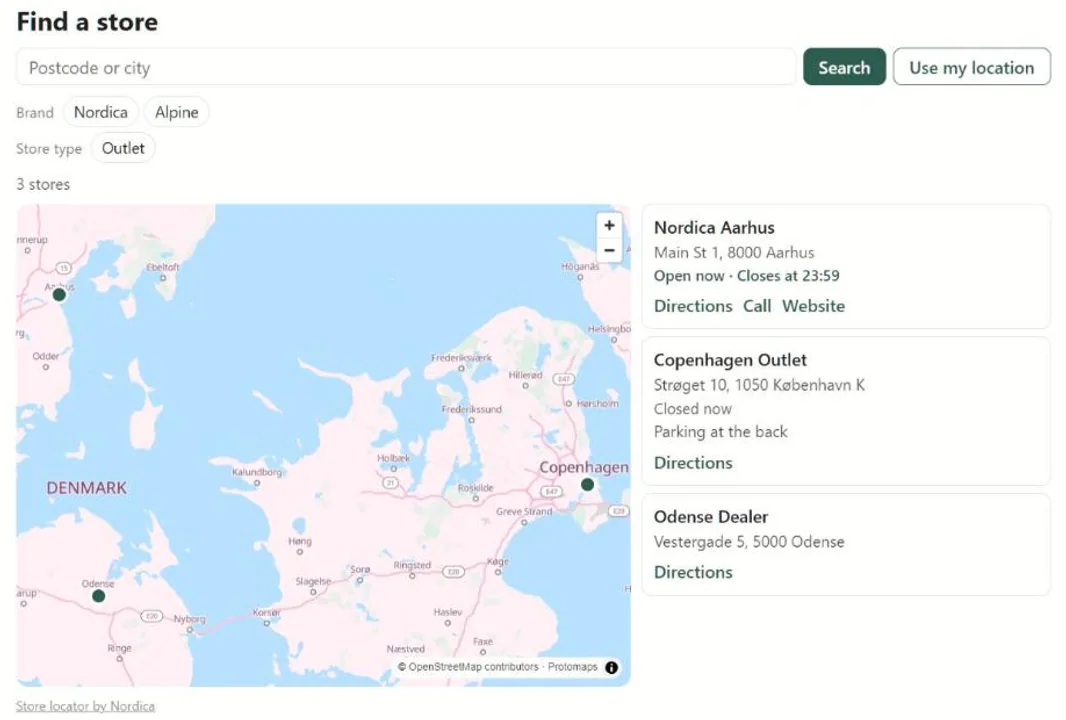1066x720 pixels.
Task: Get Directions to Nordica Aarhus
Action: (x=693, y=306)
